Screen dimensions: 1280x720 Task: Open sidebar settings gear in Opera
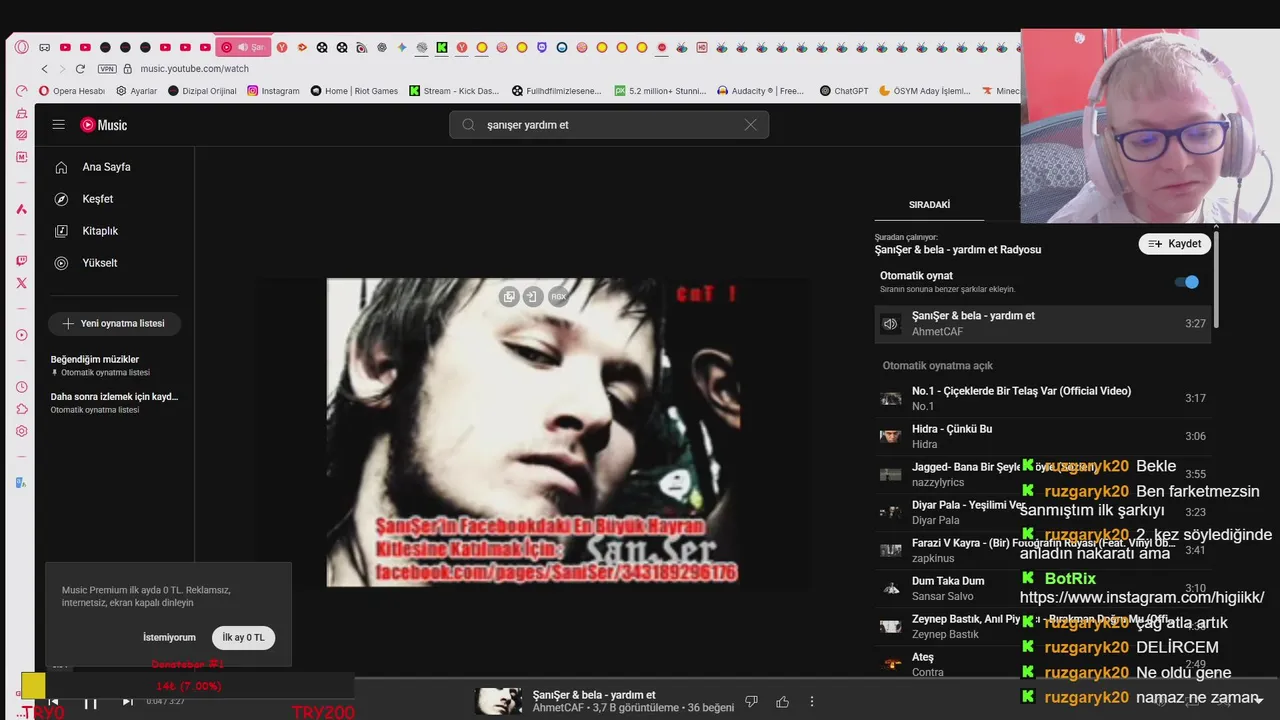(22, 432)
